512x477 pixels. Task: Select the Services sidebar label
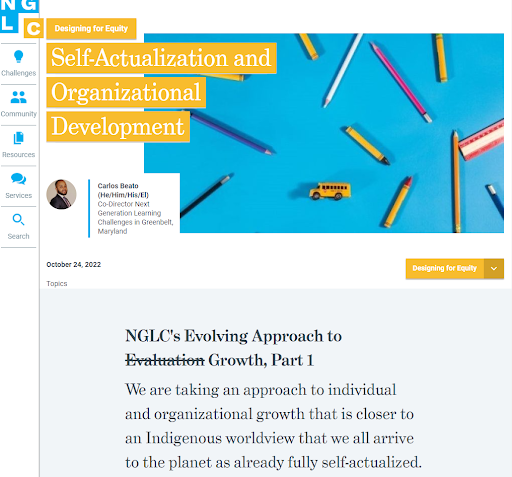point(19,195)
